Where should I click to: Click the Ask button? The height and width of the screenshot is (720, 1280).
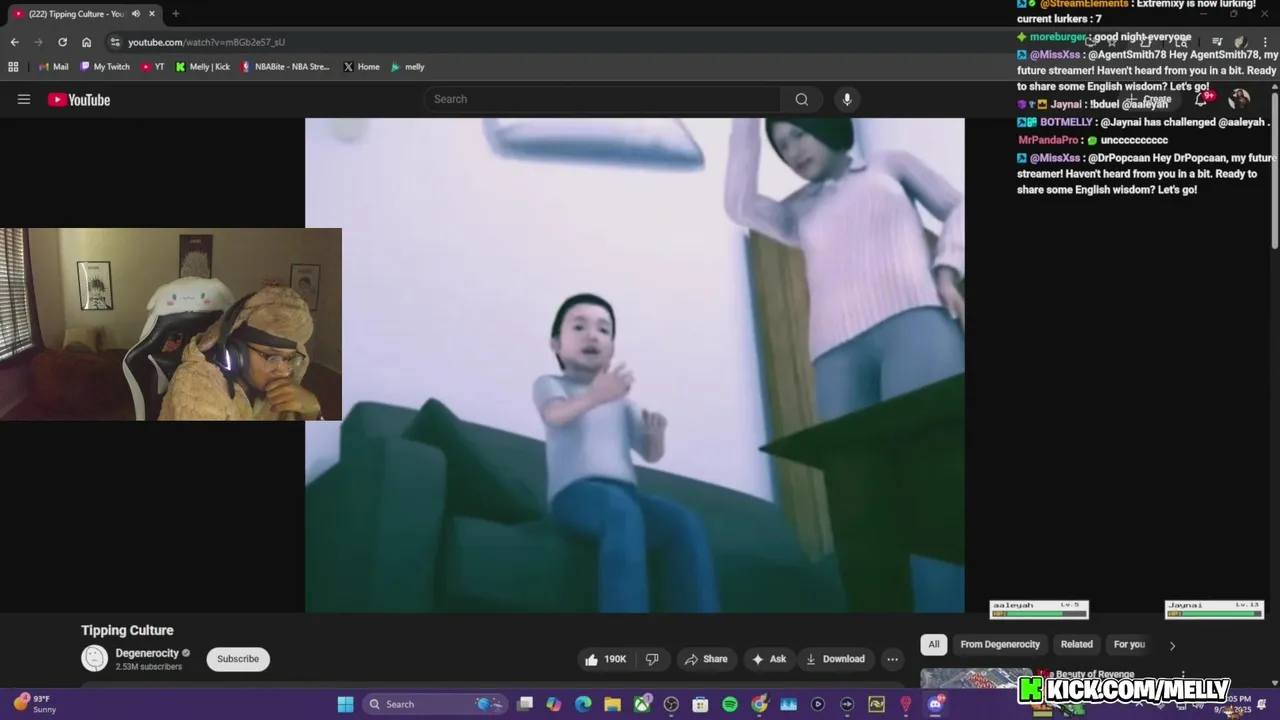click(x=769, y=659)
